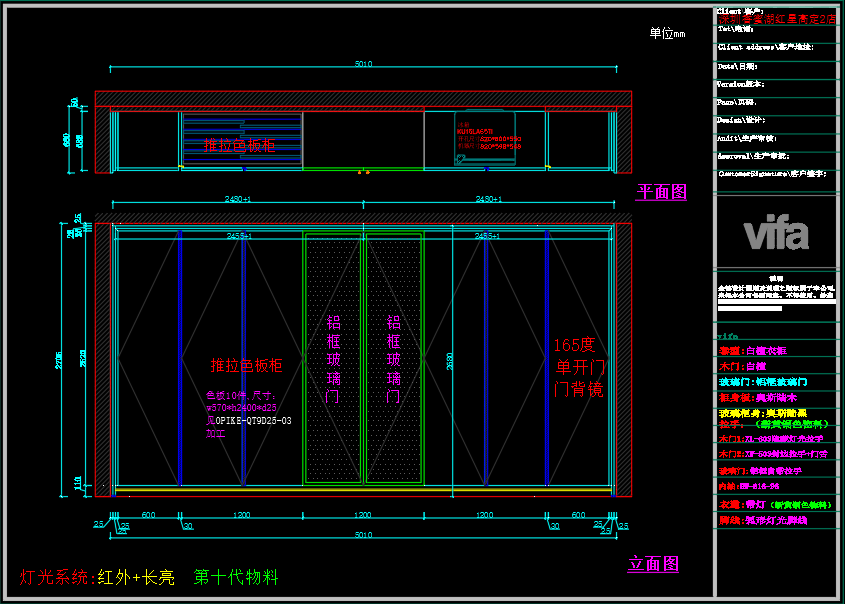Click the Version\版本 field in title block
Screen dimensions: 845x604
coord(742,84)
